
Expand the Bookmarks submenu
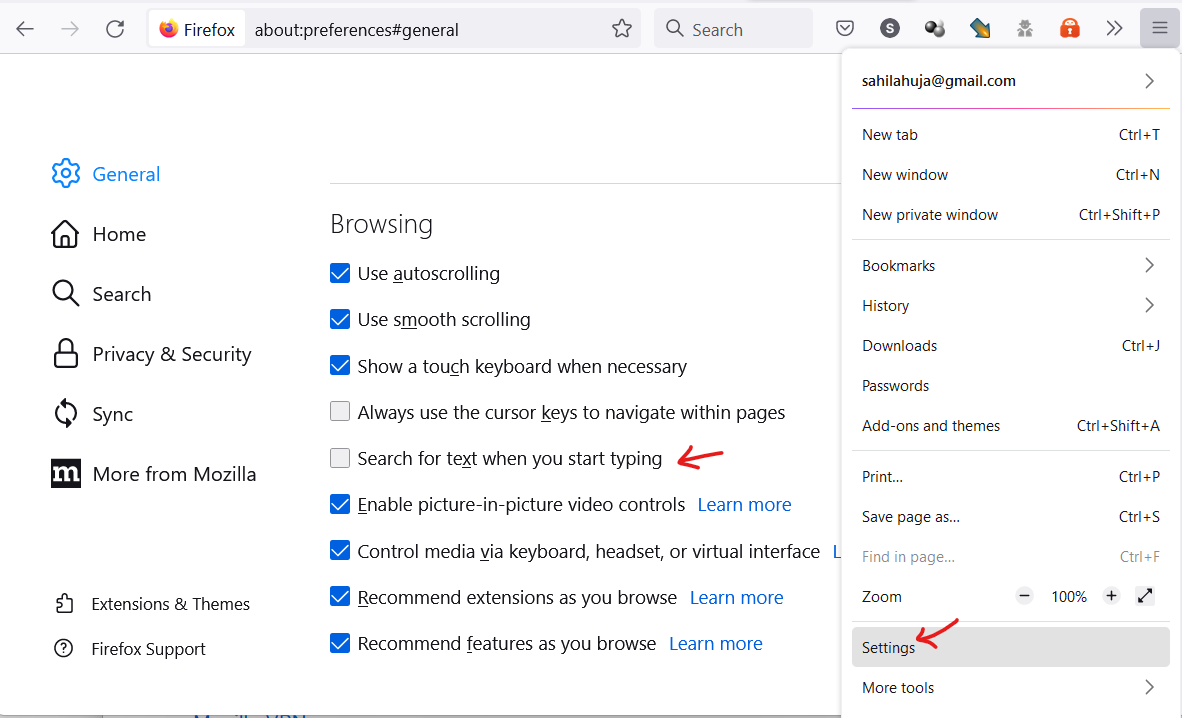click(x=1010, y=266)
